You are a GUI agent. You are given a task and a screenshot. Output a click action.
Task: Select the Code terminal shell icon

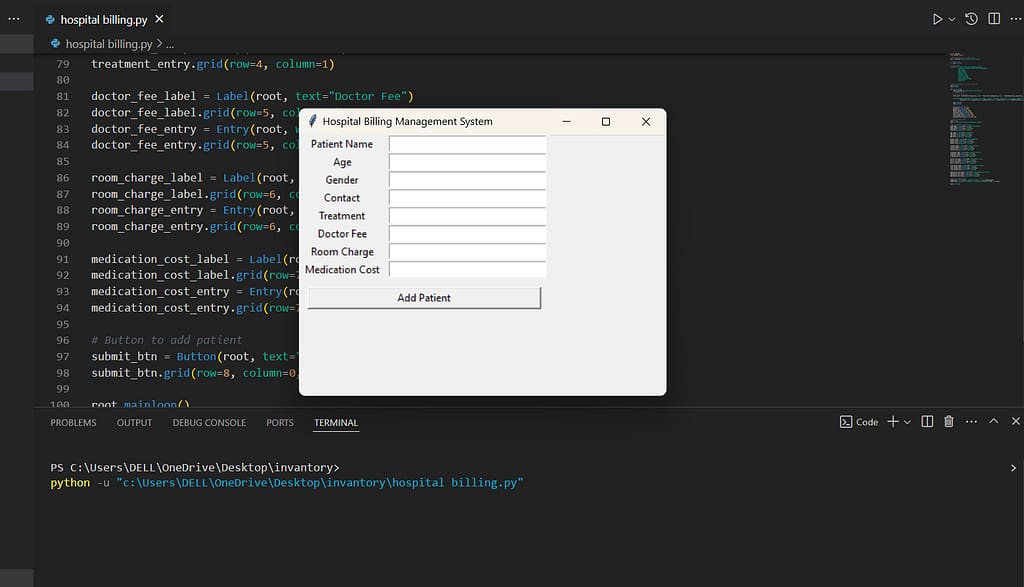tap(847, 421)
